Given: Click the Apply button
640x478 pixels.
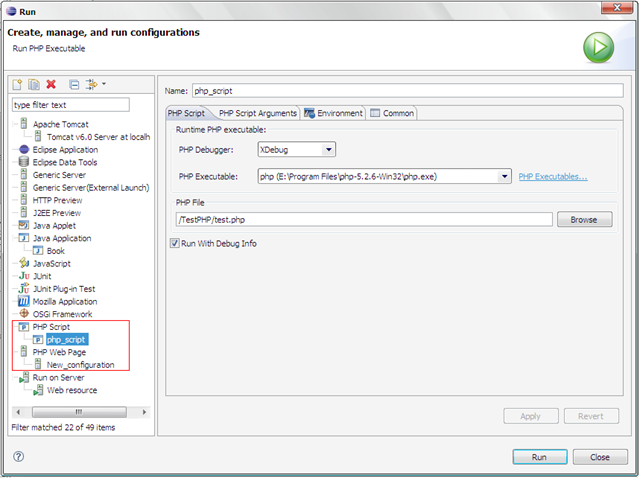Looking at the screenshot, I should pyautogui.click(x=531, y=416).
